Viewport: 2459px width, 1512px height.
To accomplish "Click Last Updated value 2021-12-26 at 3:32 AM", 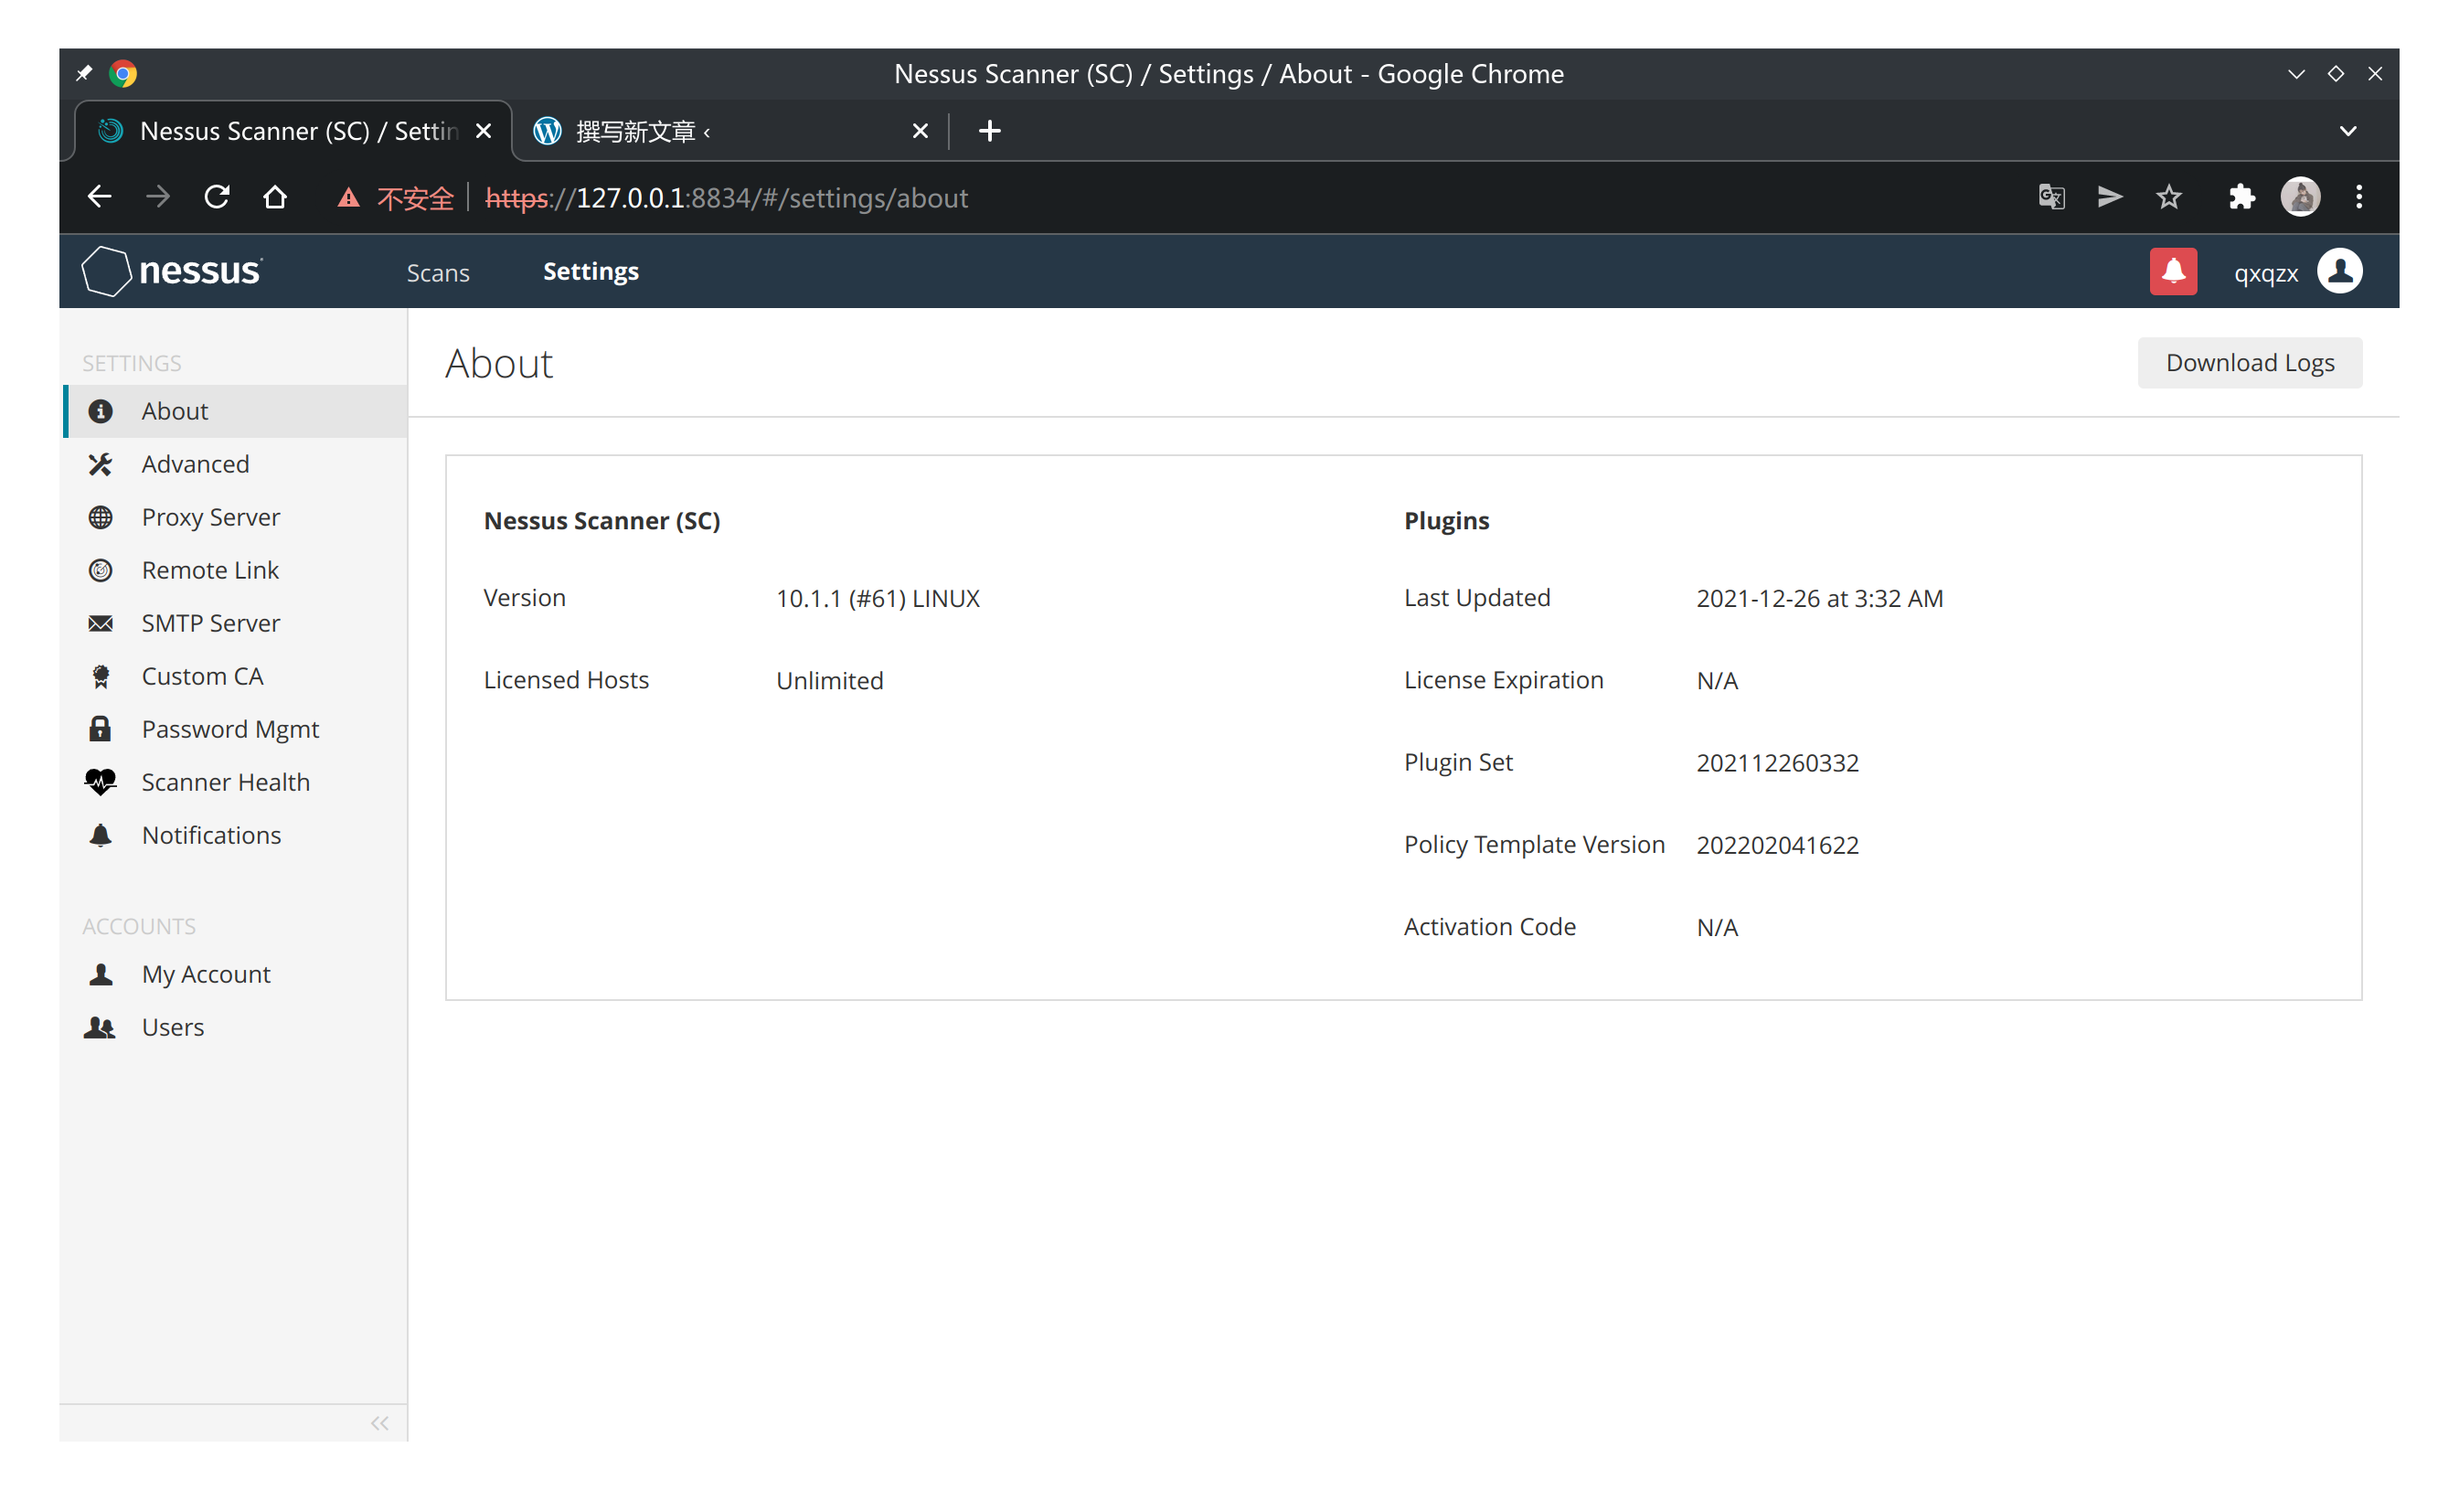I will [1819, 598].
